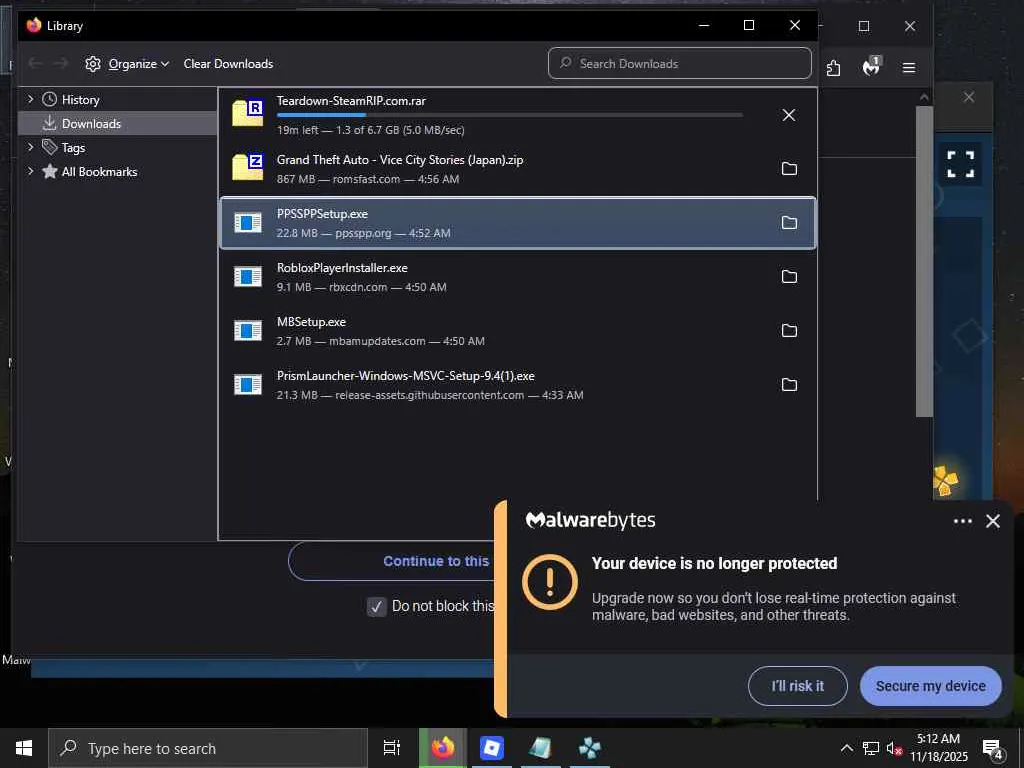
Task: Show hidden system tray icons
Action: (846, 748)
